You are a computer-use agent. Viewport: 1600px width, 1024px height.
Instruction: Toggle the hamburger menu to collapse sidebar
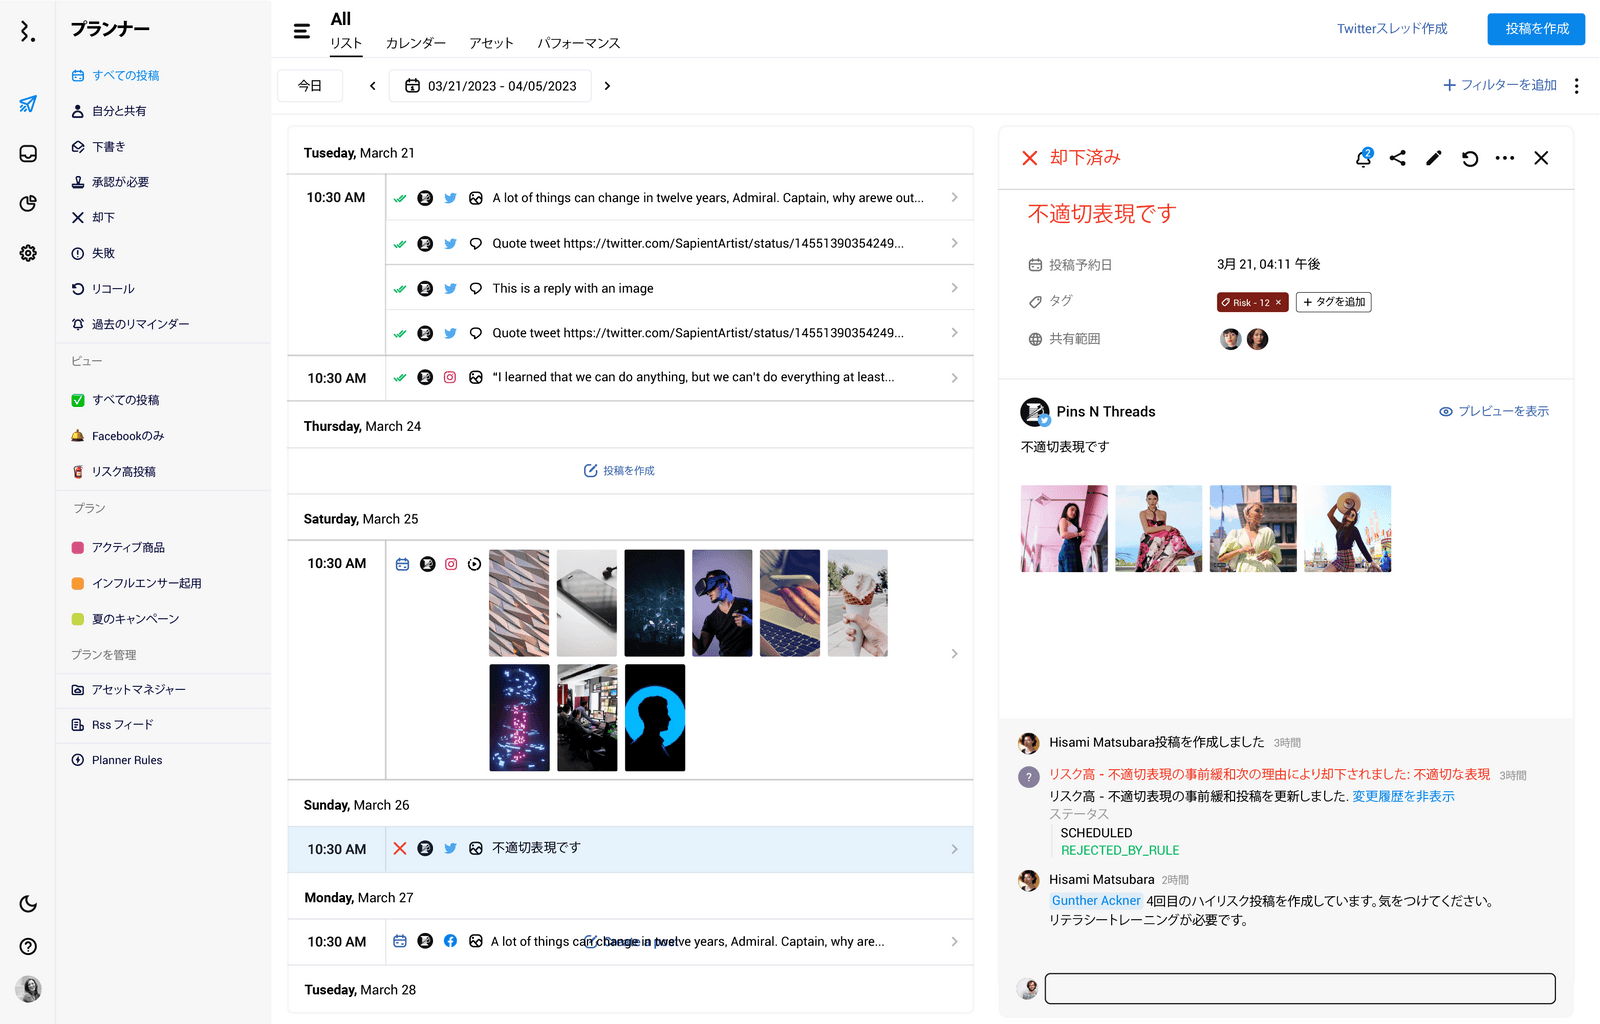tap(301, 31)
